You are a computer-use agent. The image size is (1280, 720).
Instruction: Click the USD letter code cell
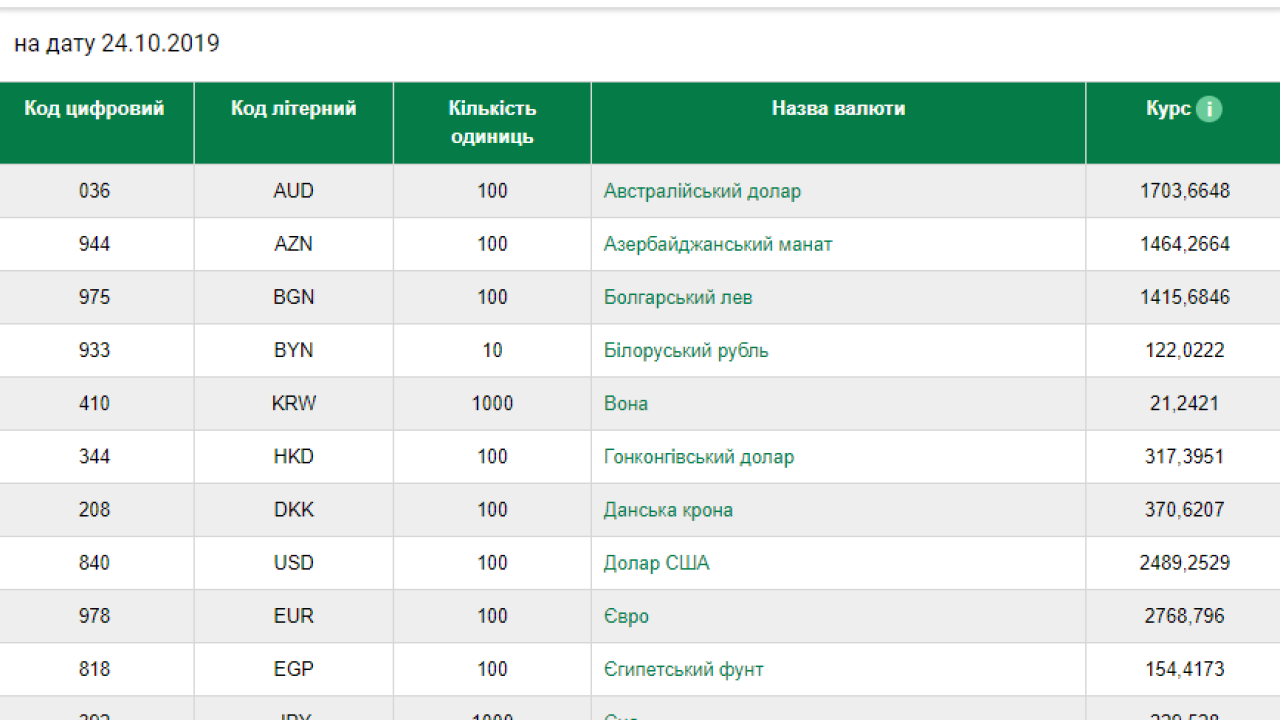pyautogui.click(x=293, y=563)
